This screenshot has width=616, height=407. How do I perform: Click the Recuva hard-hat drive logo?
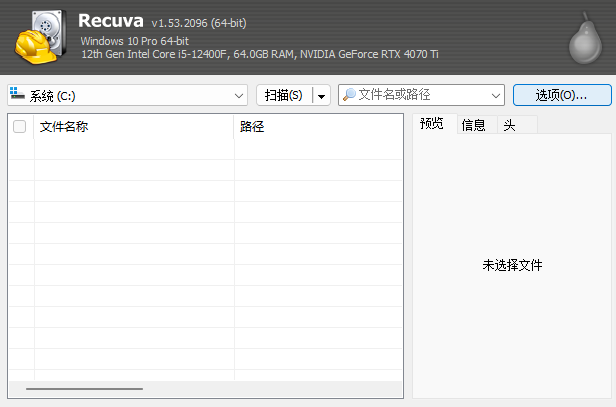(x=40, y=37)
